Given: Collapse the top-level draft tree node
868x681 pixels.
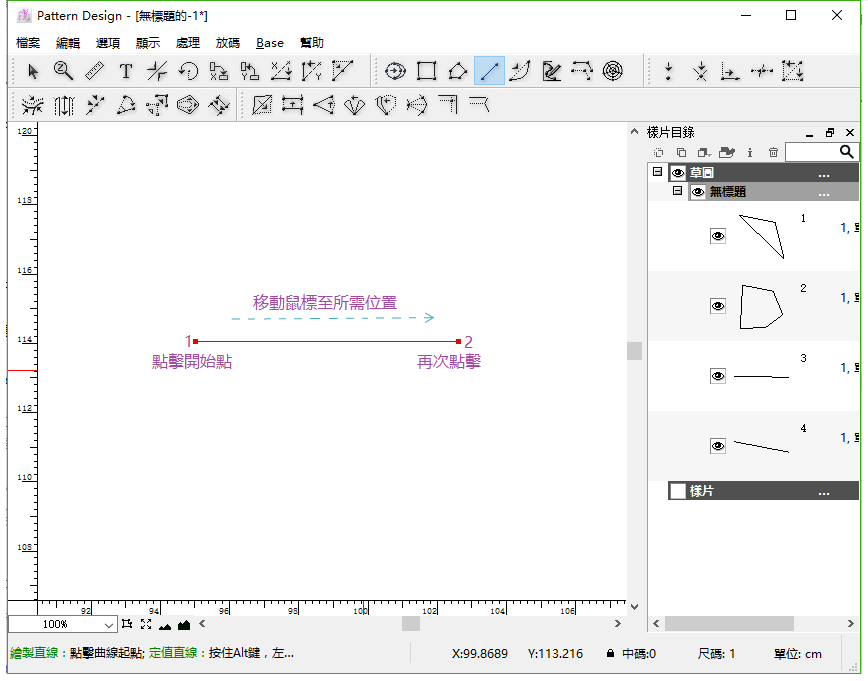Looking at the screenshot, I should [657, 172].
